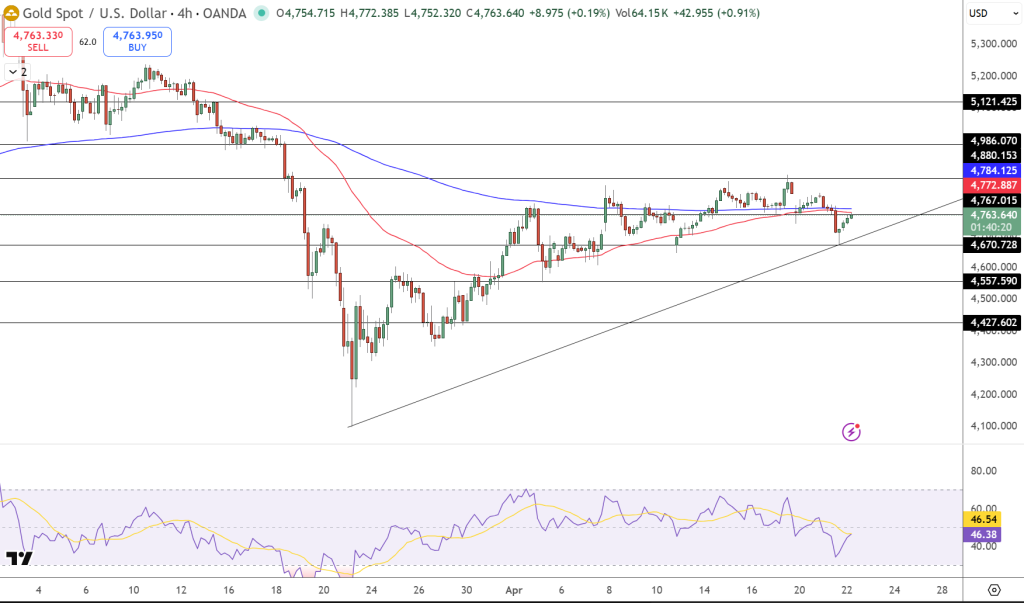Open time axis settings with the hexagon icon

pyautogui.click(x=994, y=590)
